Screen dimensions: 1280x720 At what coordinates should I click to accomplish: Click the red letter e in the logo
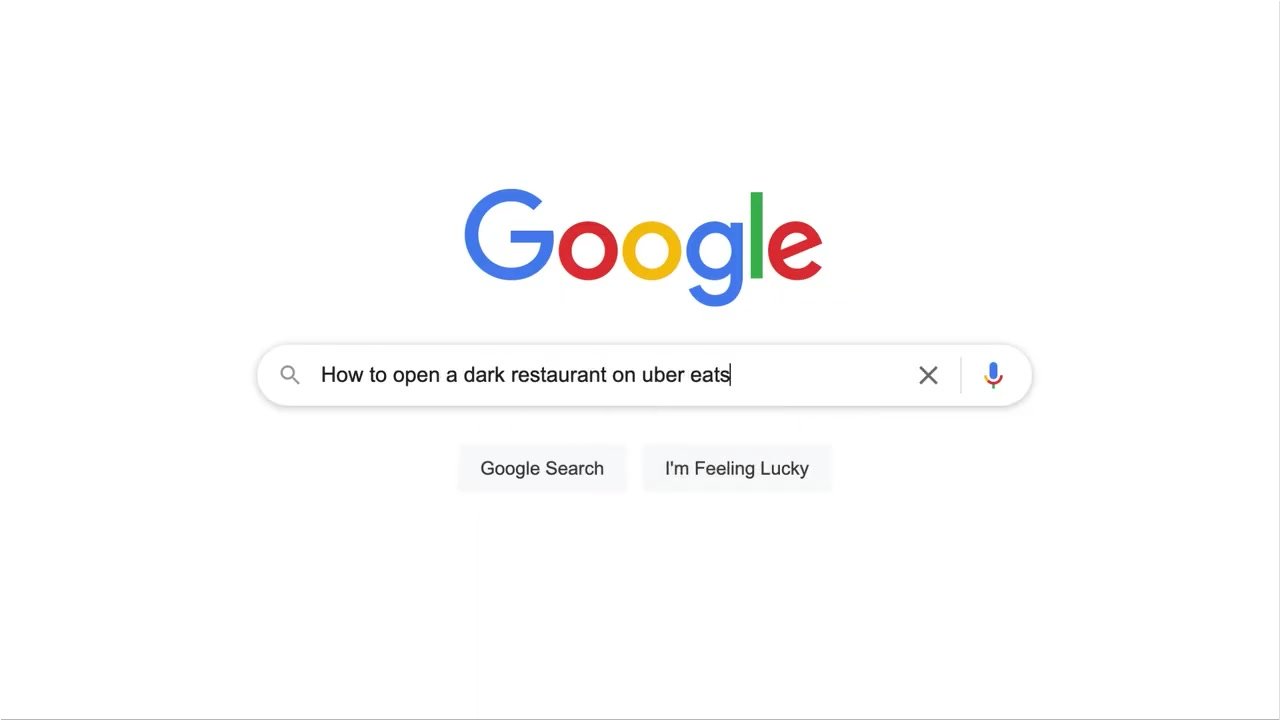coord(794,249)
